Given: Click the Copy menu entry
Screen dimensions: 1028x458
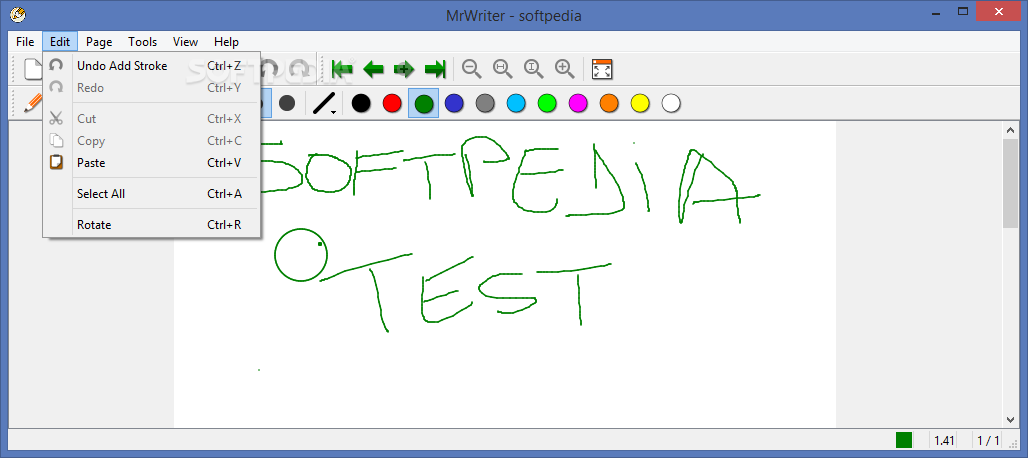Looking at the screenshot, I should [151, 141].
